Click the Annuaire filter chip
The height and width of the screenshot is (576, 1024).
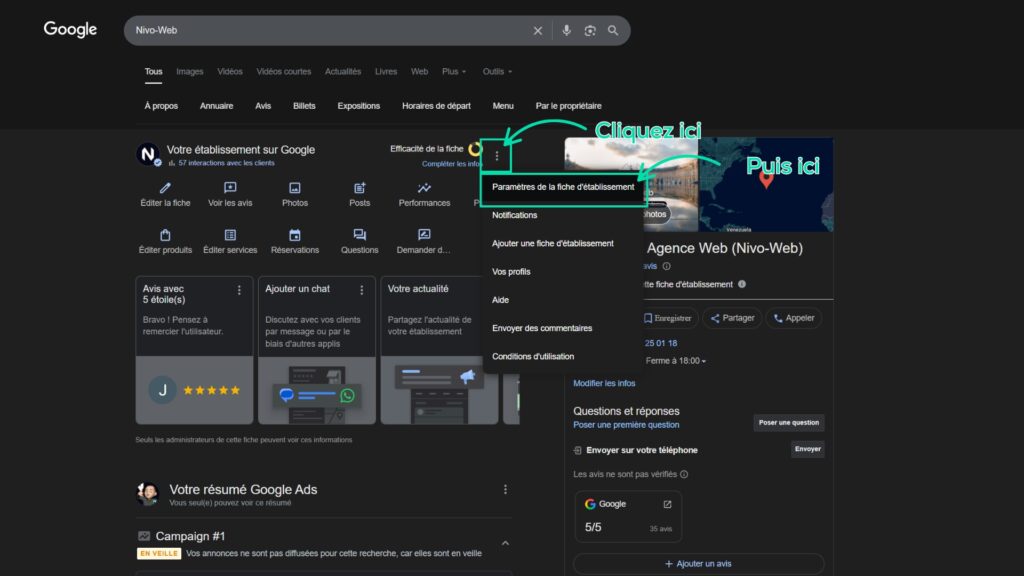[x=216, y=106]
